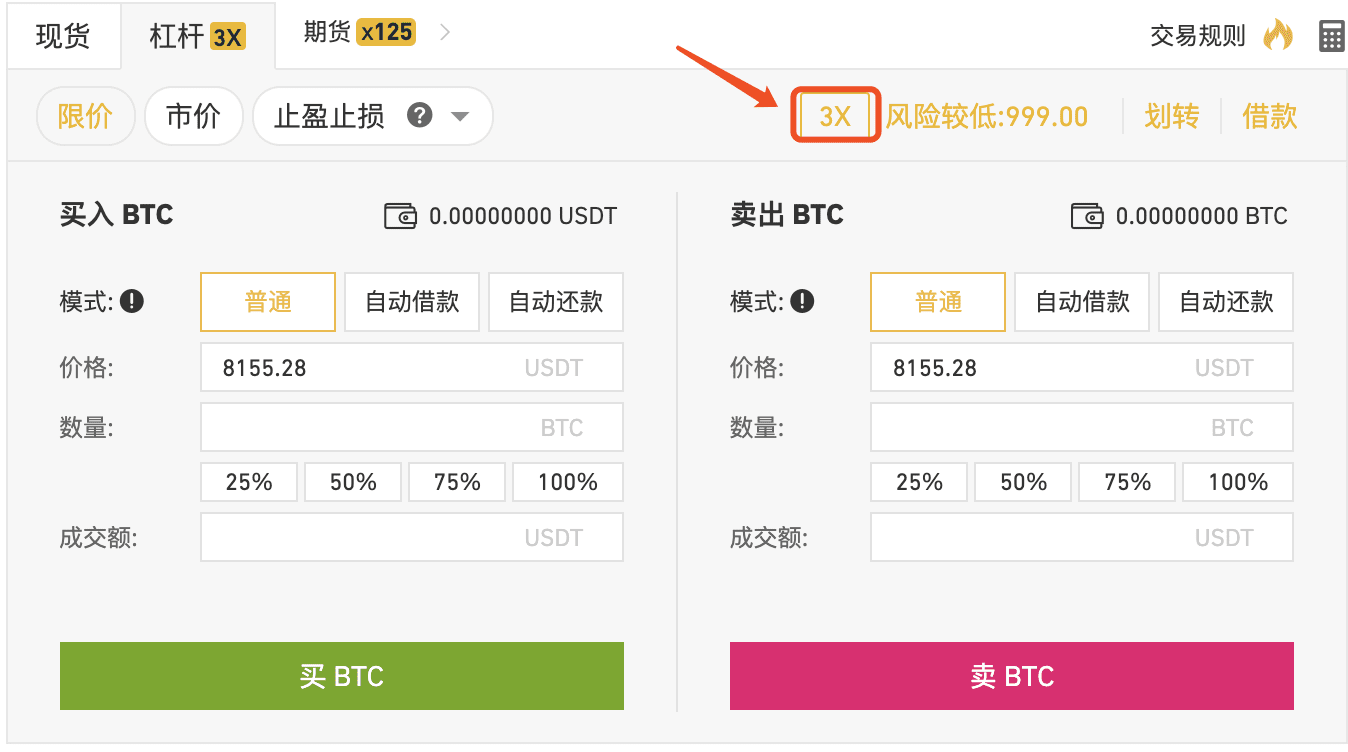Image resolution: width=1348 pixels, height=752 pixels.
Task: Select the 市价 order type
Action: pos(193,116)
